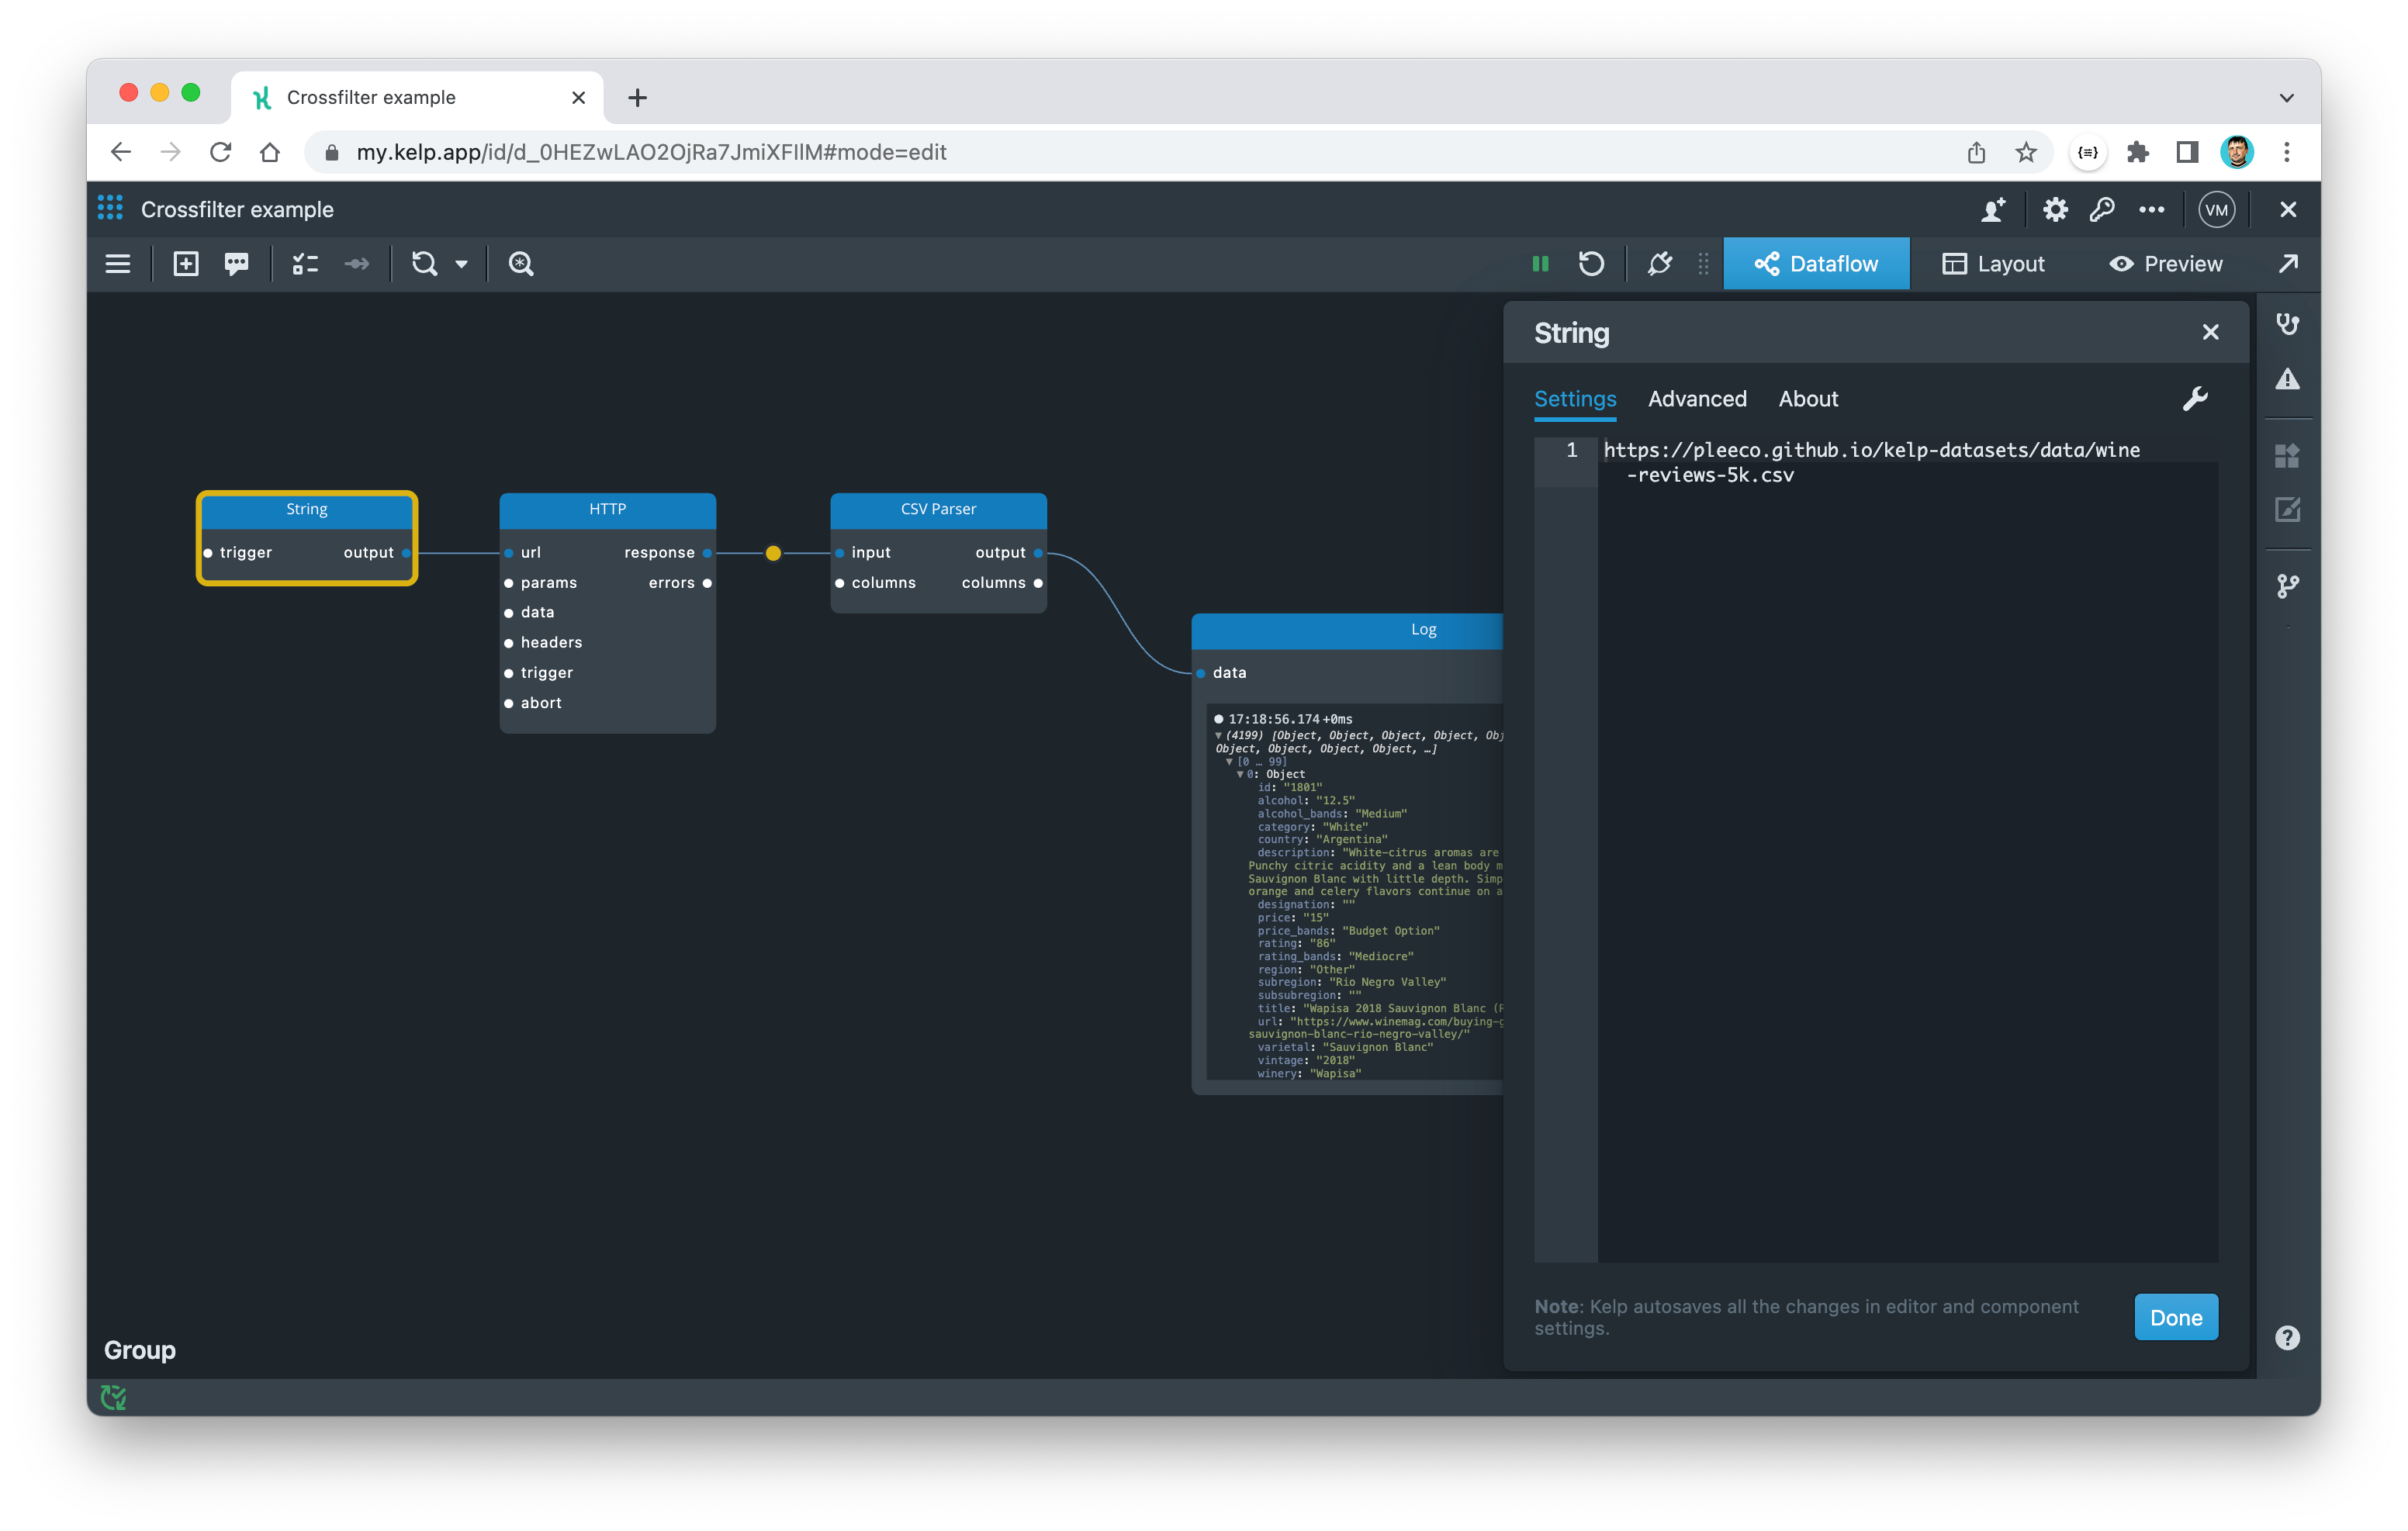Click the Done button
The image size is (2408, 1531).
(x=2176, y=1317)
